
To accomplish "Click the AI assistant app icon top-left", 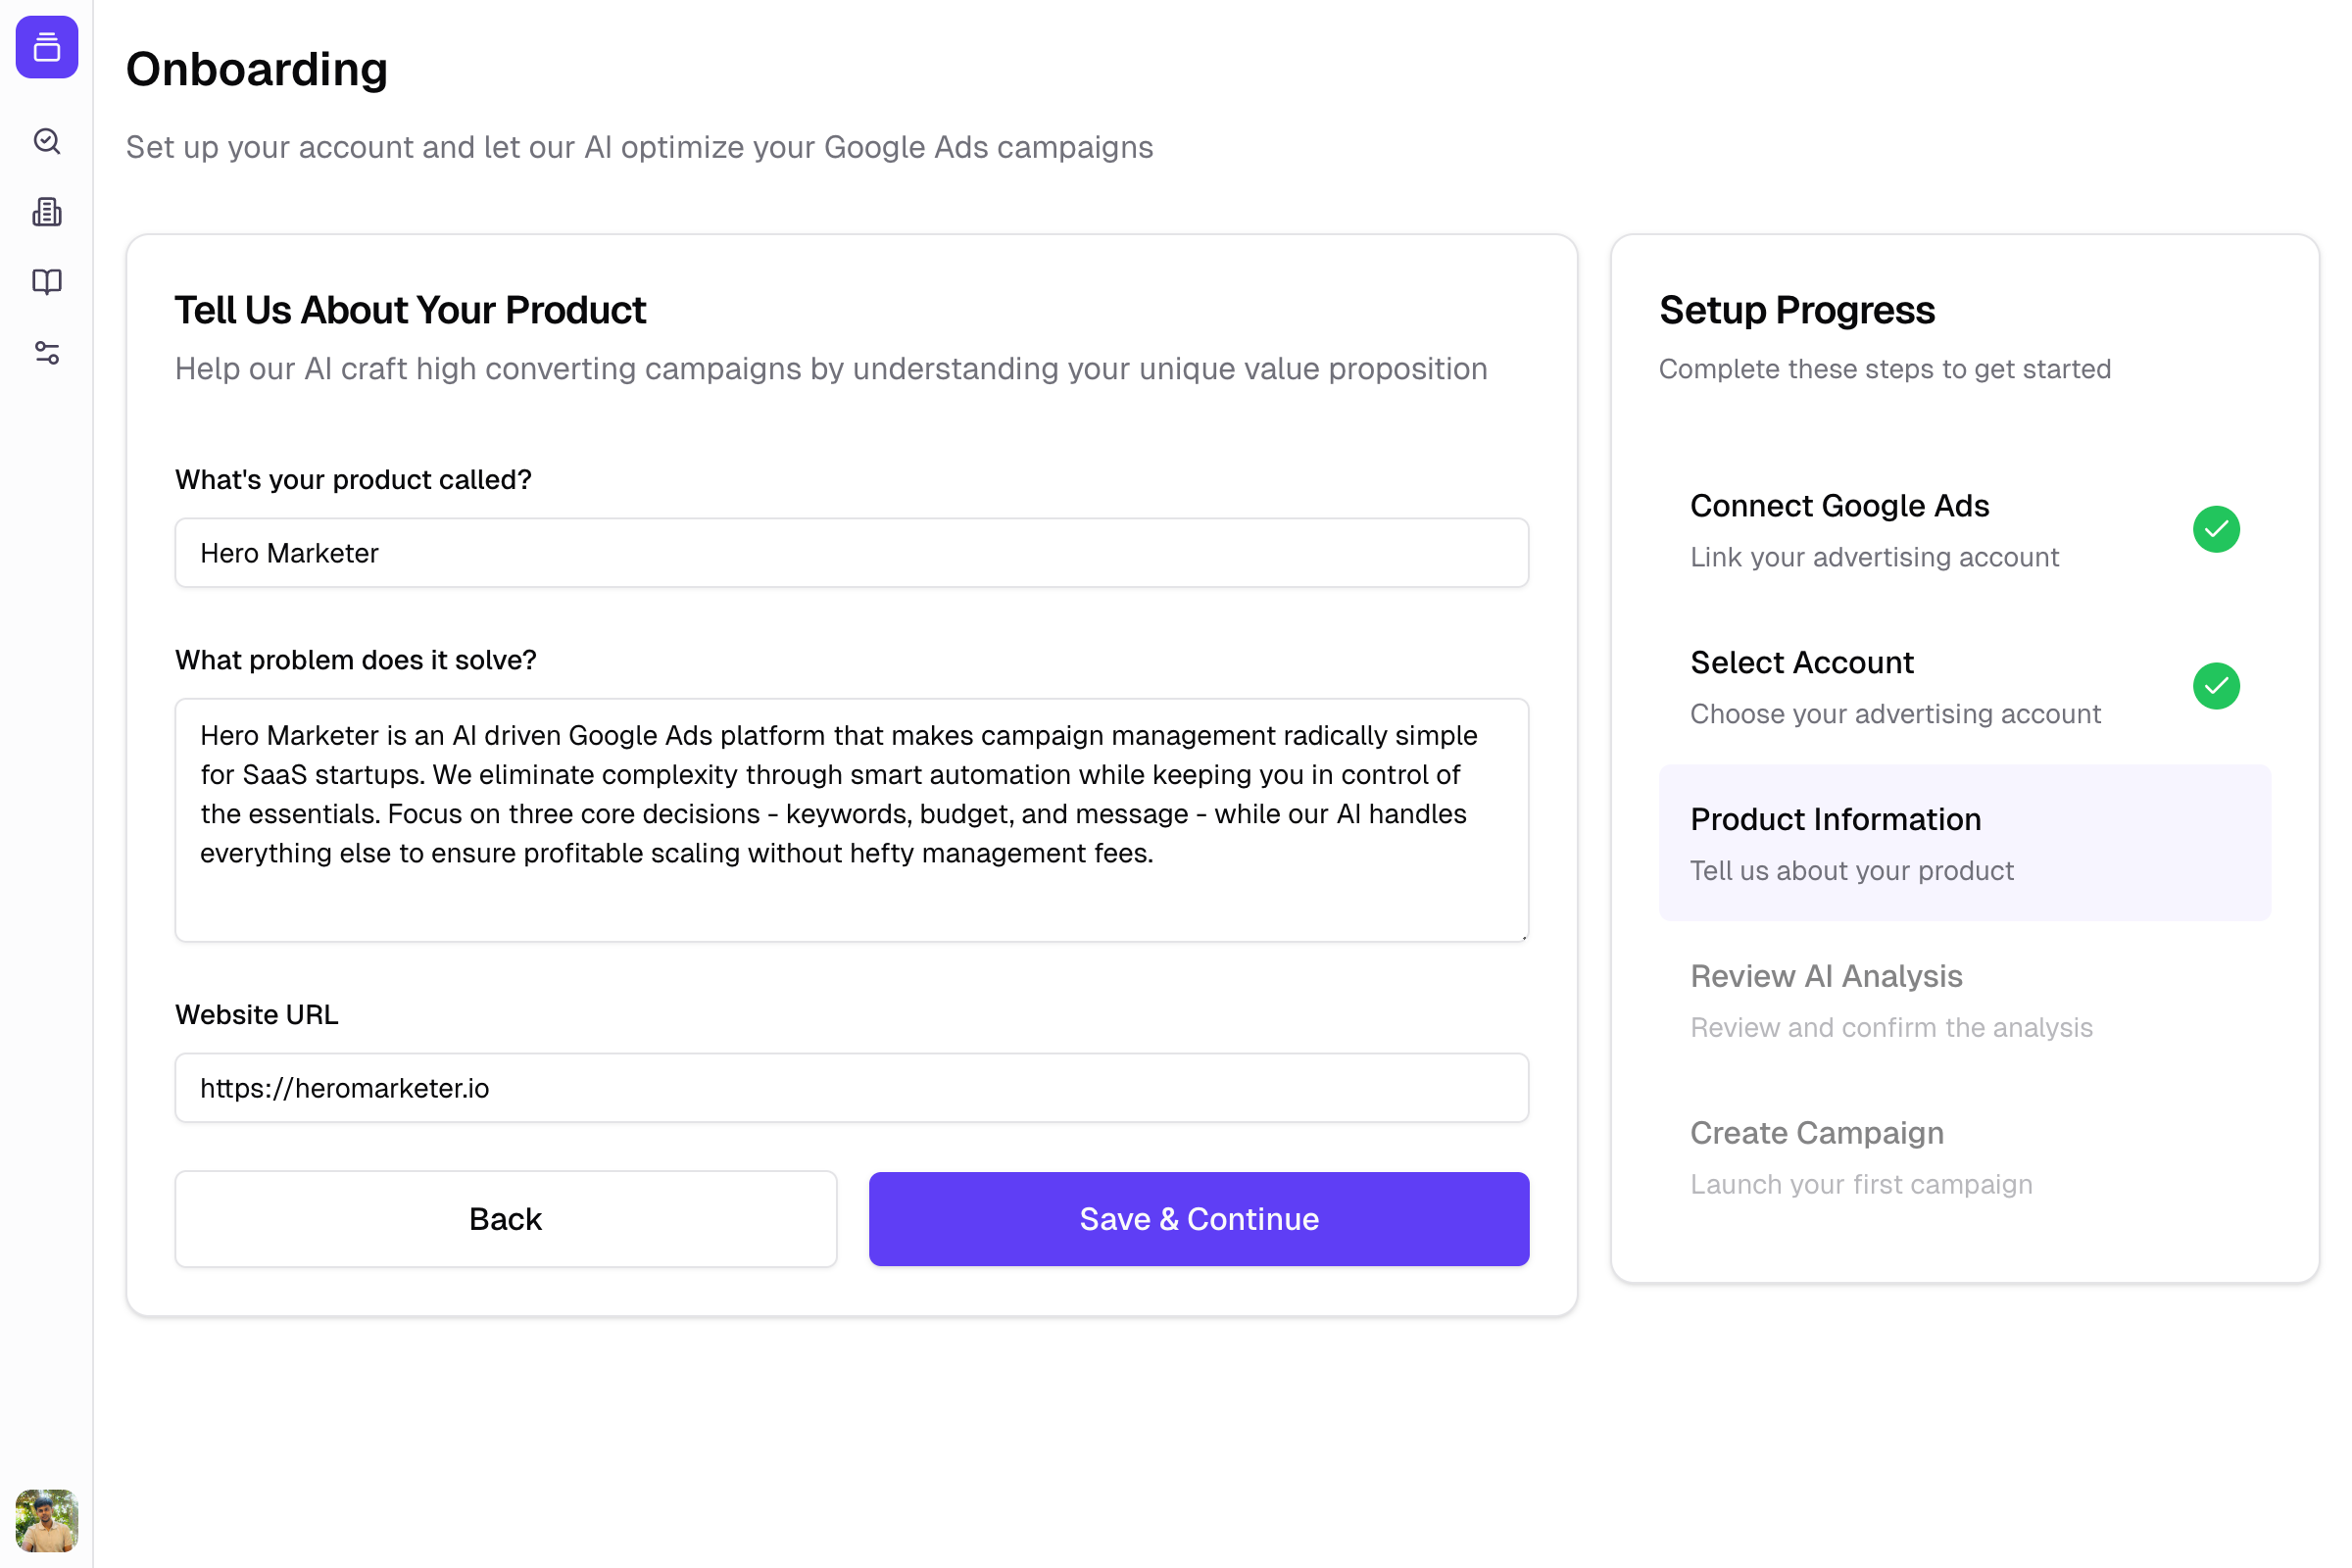I will tap(47, 47).
